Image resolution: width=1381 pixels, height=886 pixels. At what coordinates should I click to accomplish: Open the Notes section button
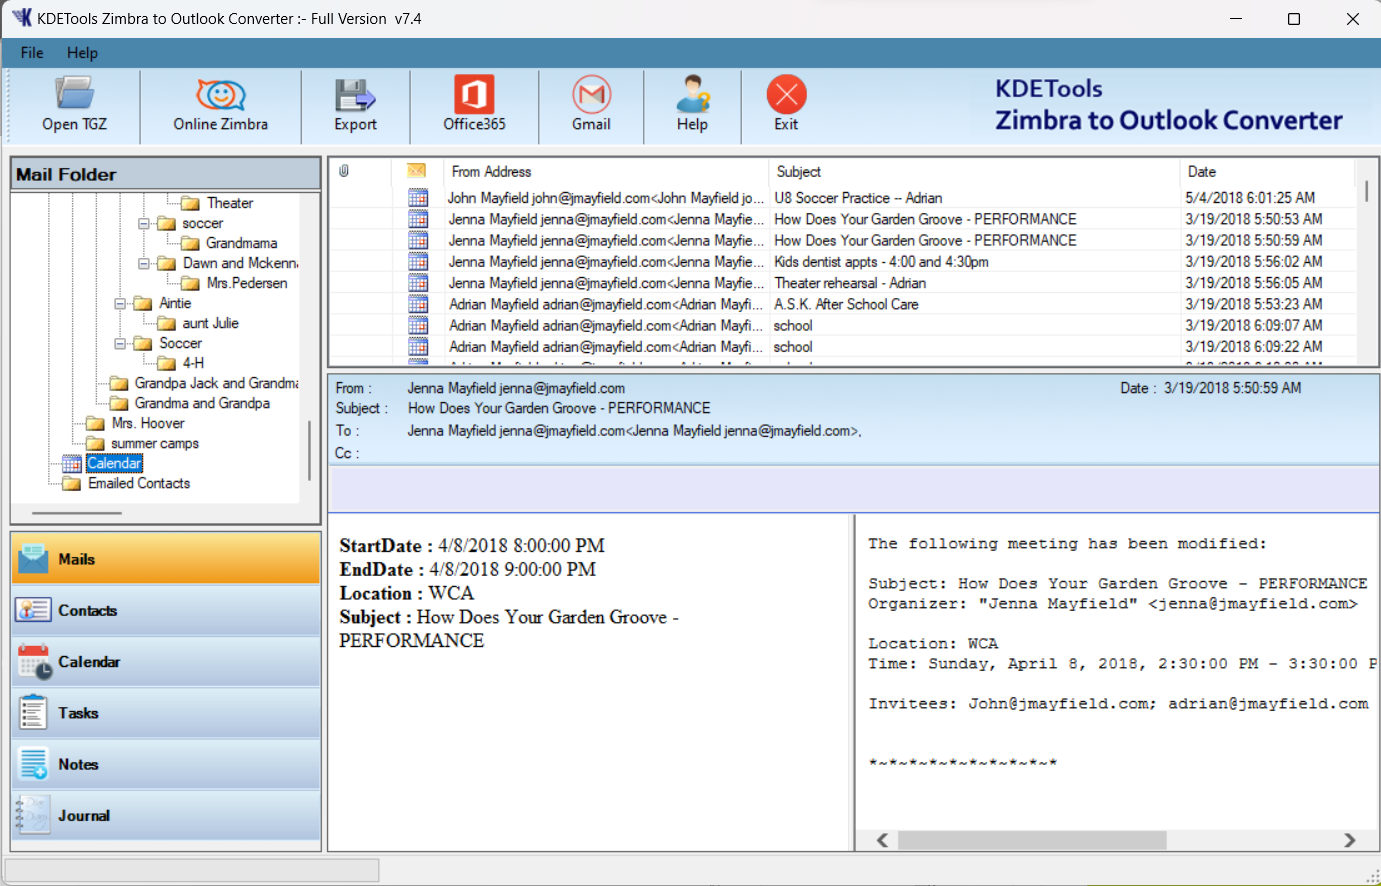coord(166,764)
